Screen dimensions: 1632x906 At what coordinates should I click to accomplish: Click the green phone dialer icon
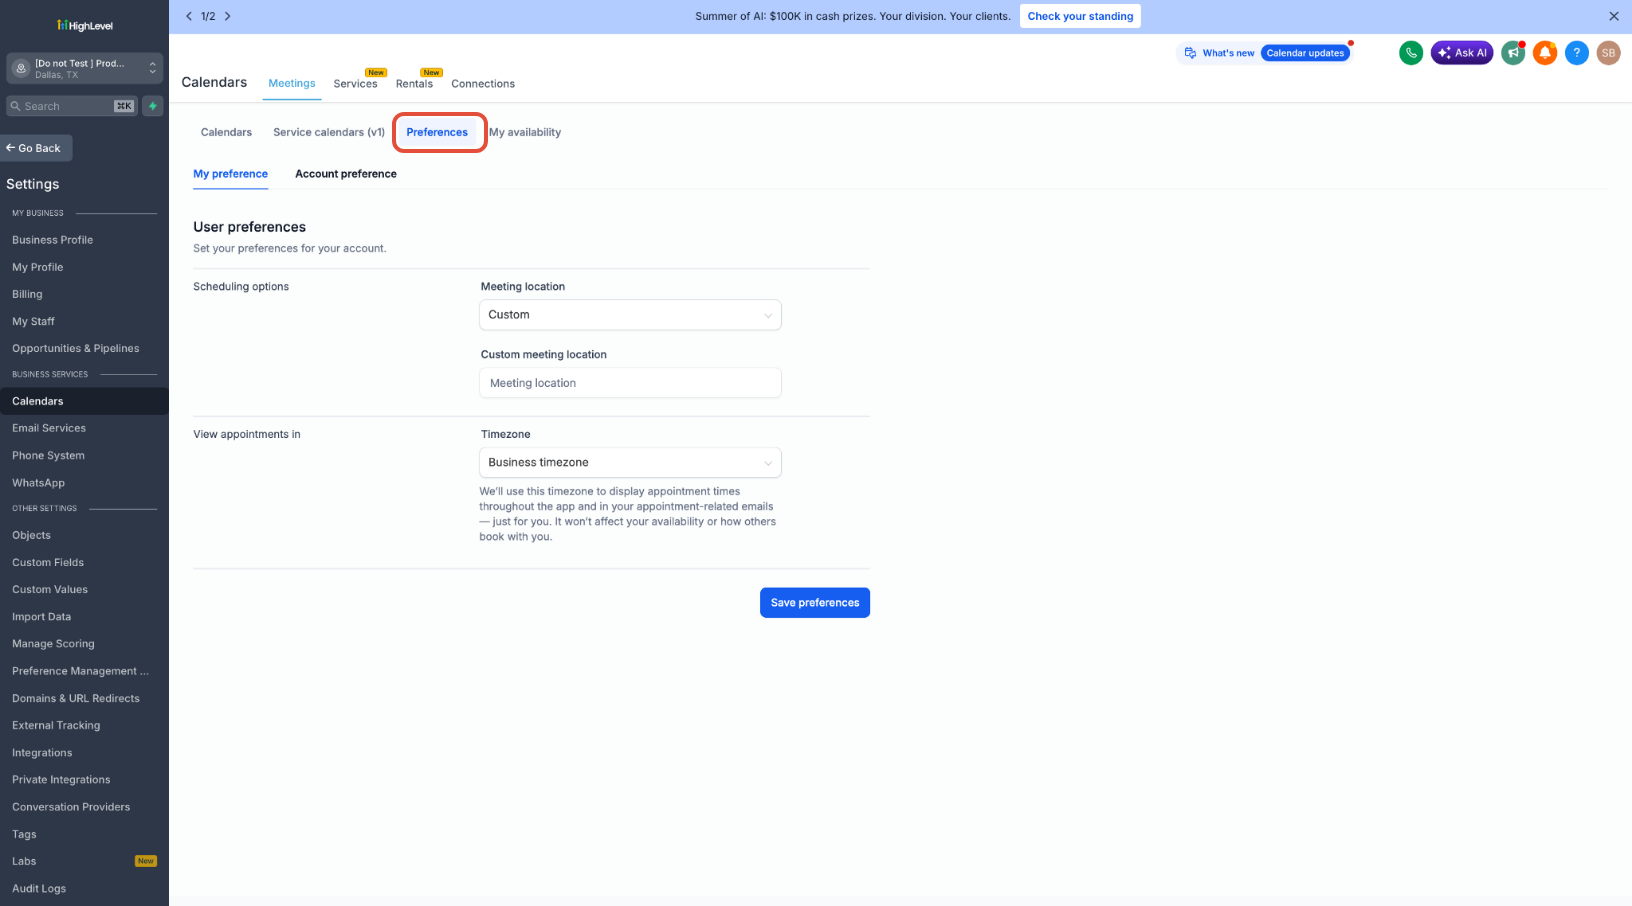pyautogui.click(x=1411, y=53)
